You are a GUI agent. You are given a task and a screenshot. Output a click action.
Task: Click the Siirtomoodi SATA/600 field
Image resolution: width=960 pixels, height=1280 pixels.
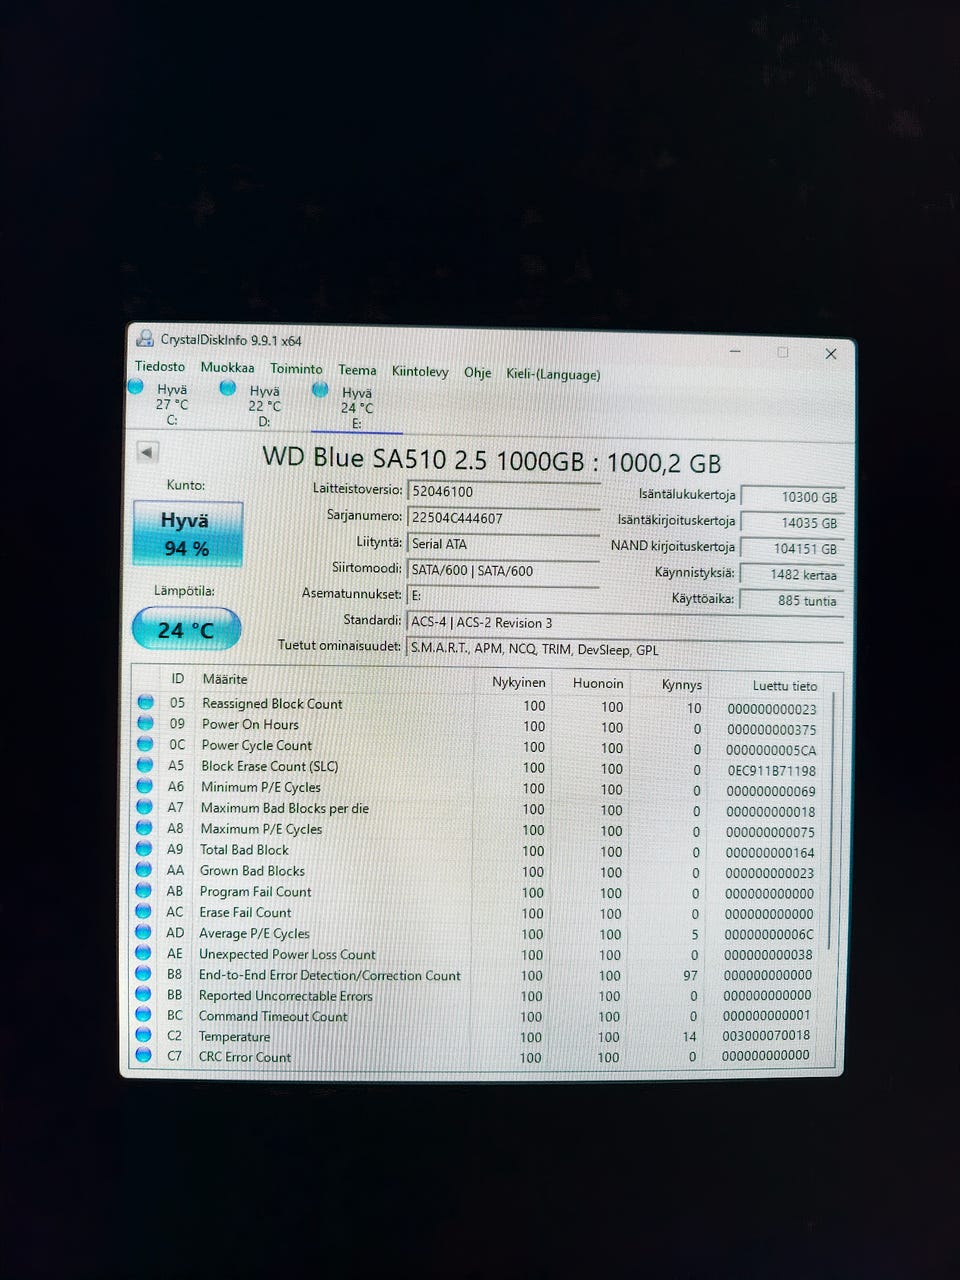(x=504, y=571)
